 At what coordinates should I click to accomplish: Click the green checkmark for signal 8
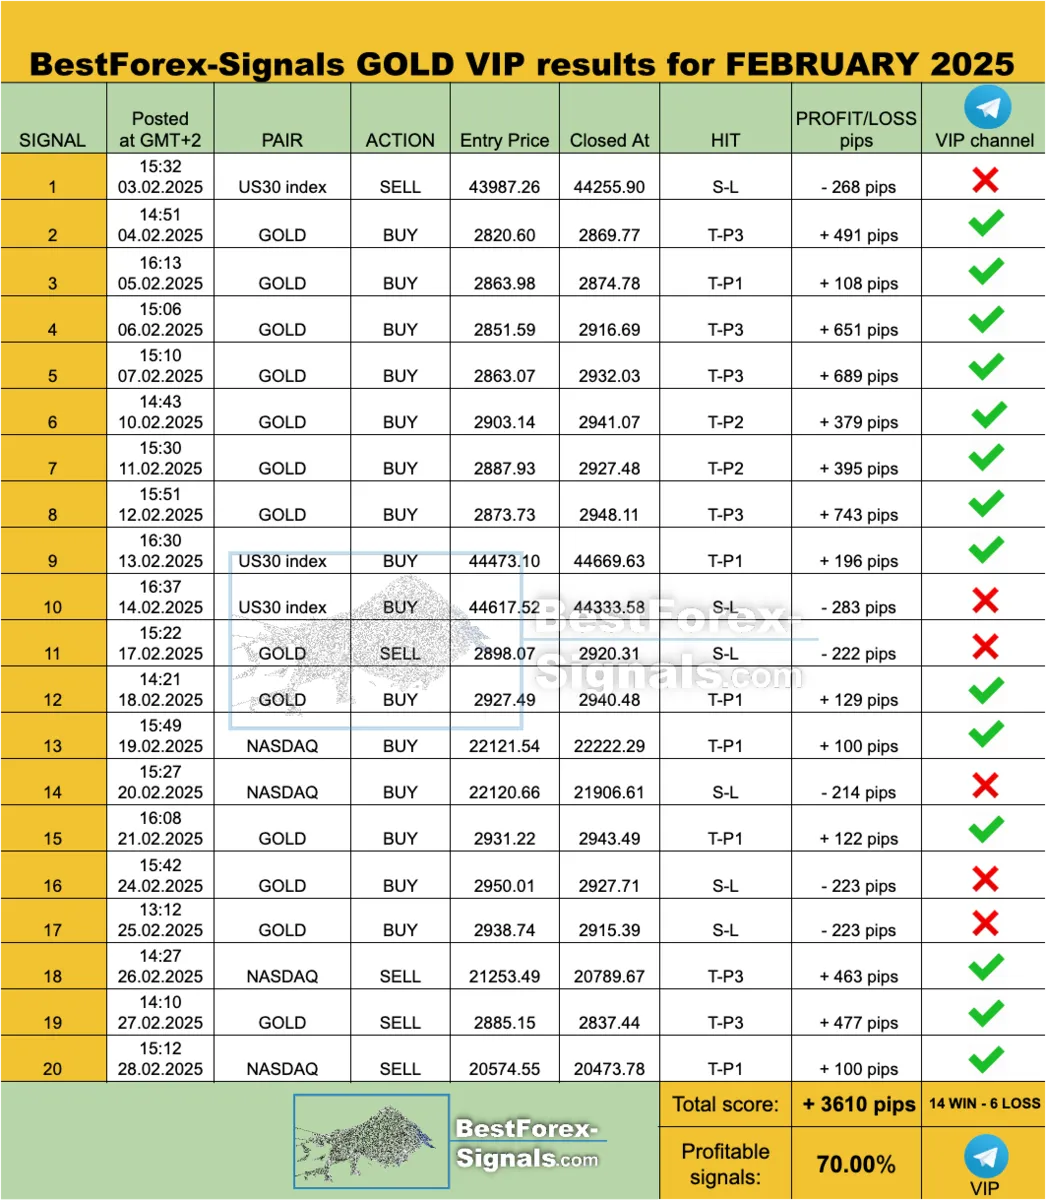pos(986,503)
